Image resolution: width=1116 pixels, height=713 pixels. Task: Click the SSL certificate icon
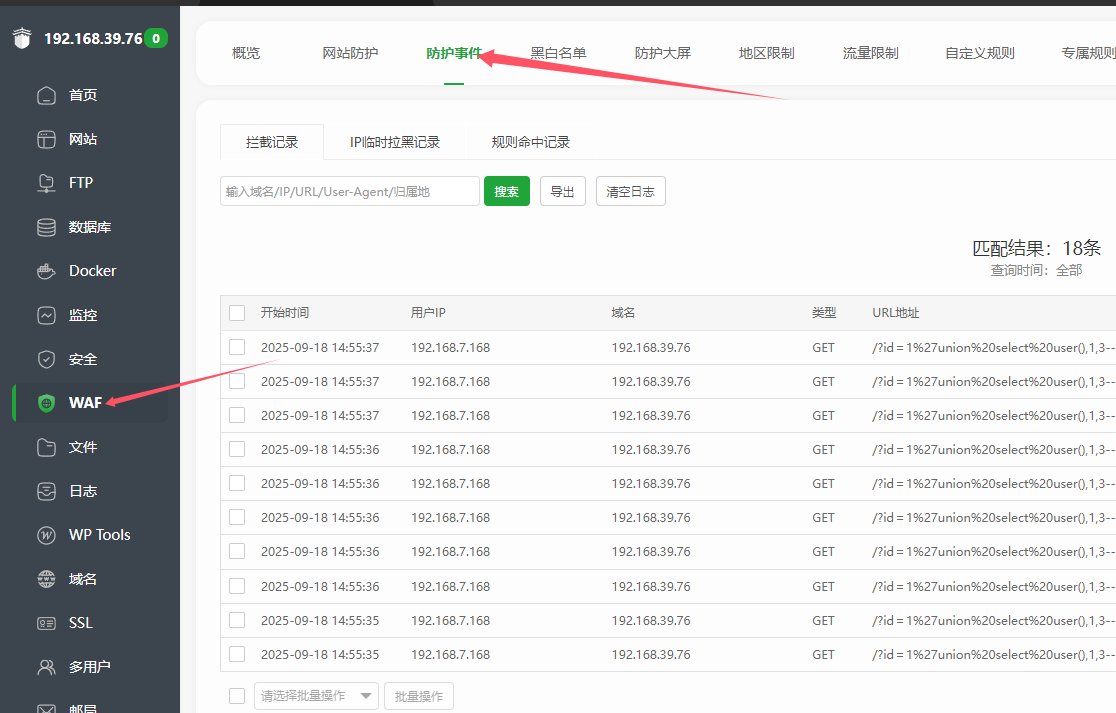click(x=46, y=623)
